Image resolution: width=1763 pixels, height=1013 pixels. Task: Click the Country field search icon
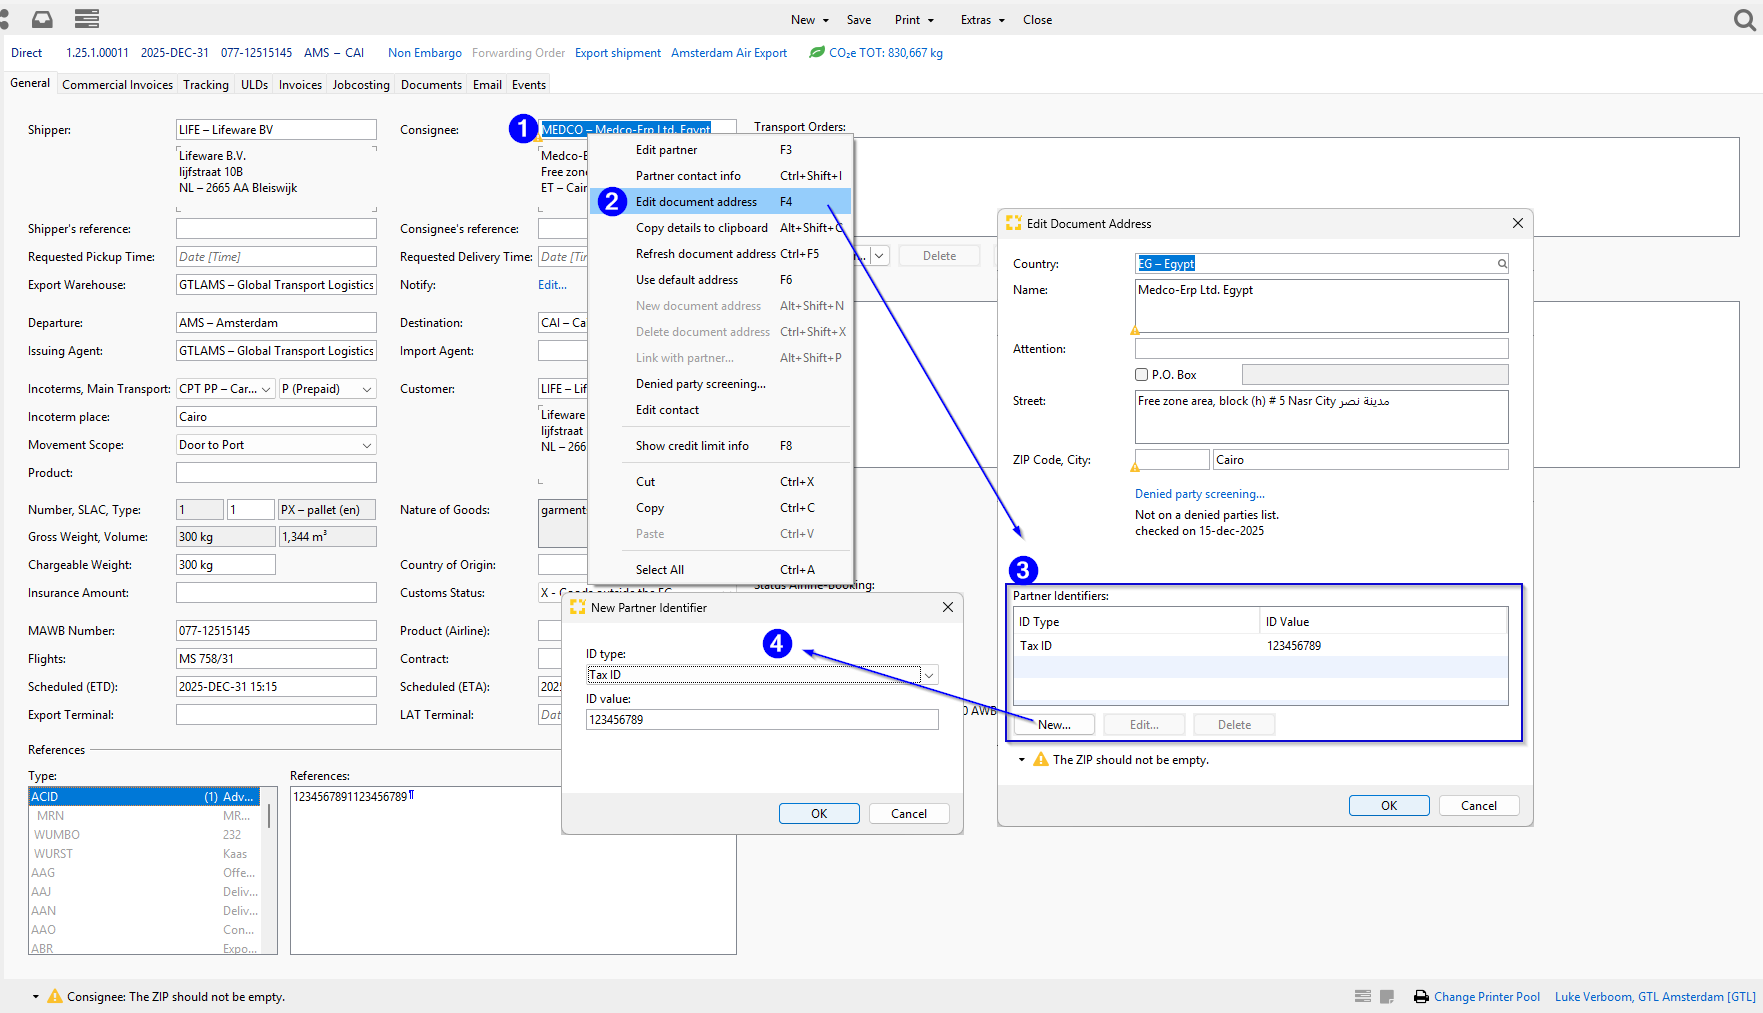pos(1501,264)
